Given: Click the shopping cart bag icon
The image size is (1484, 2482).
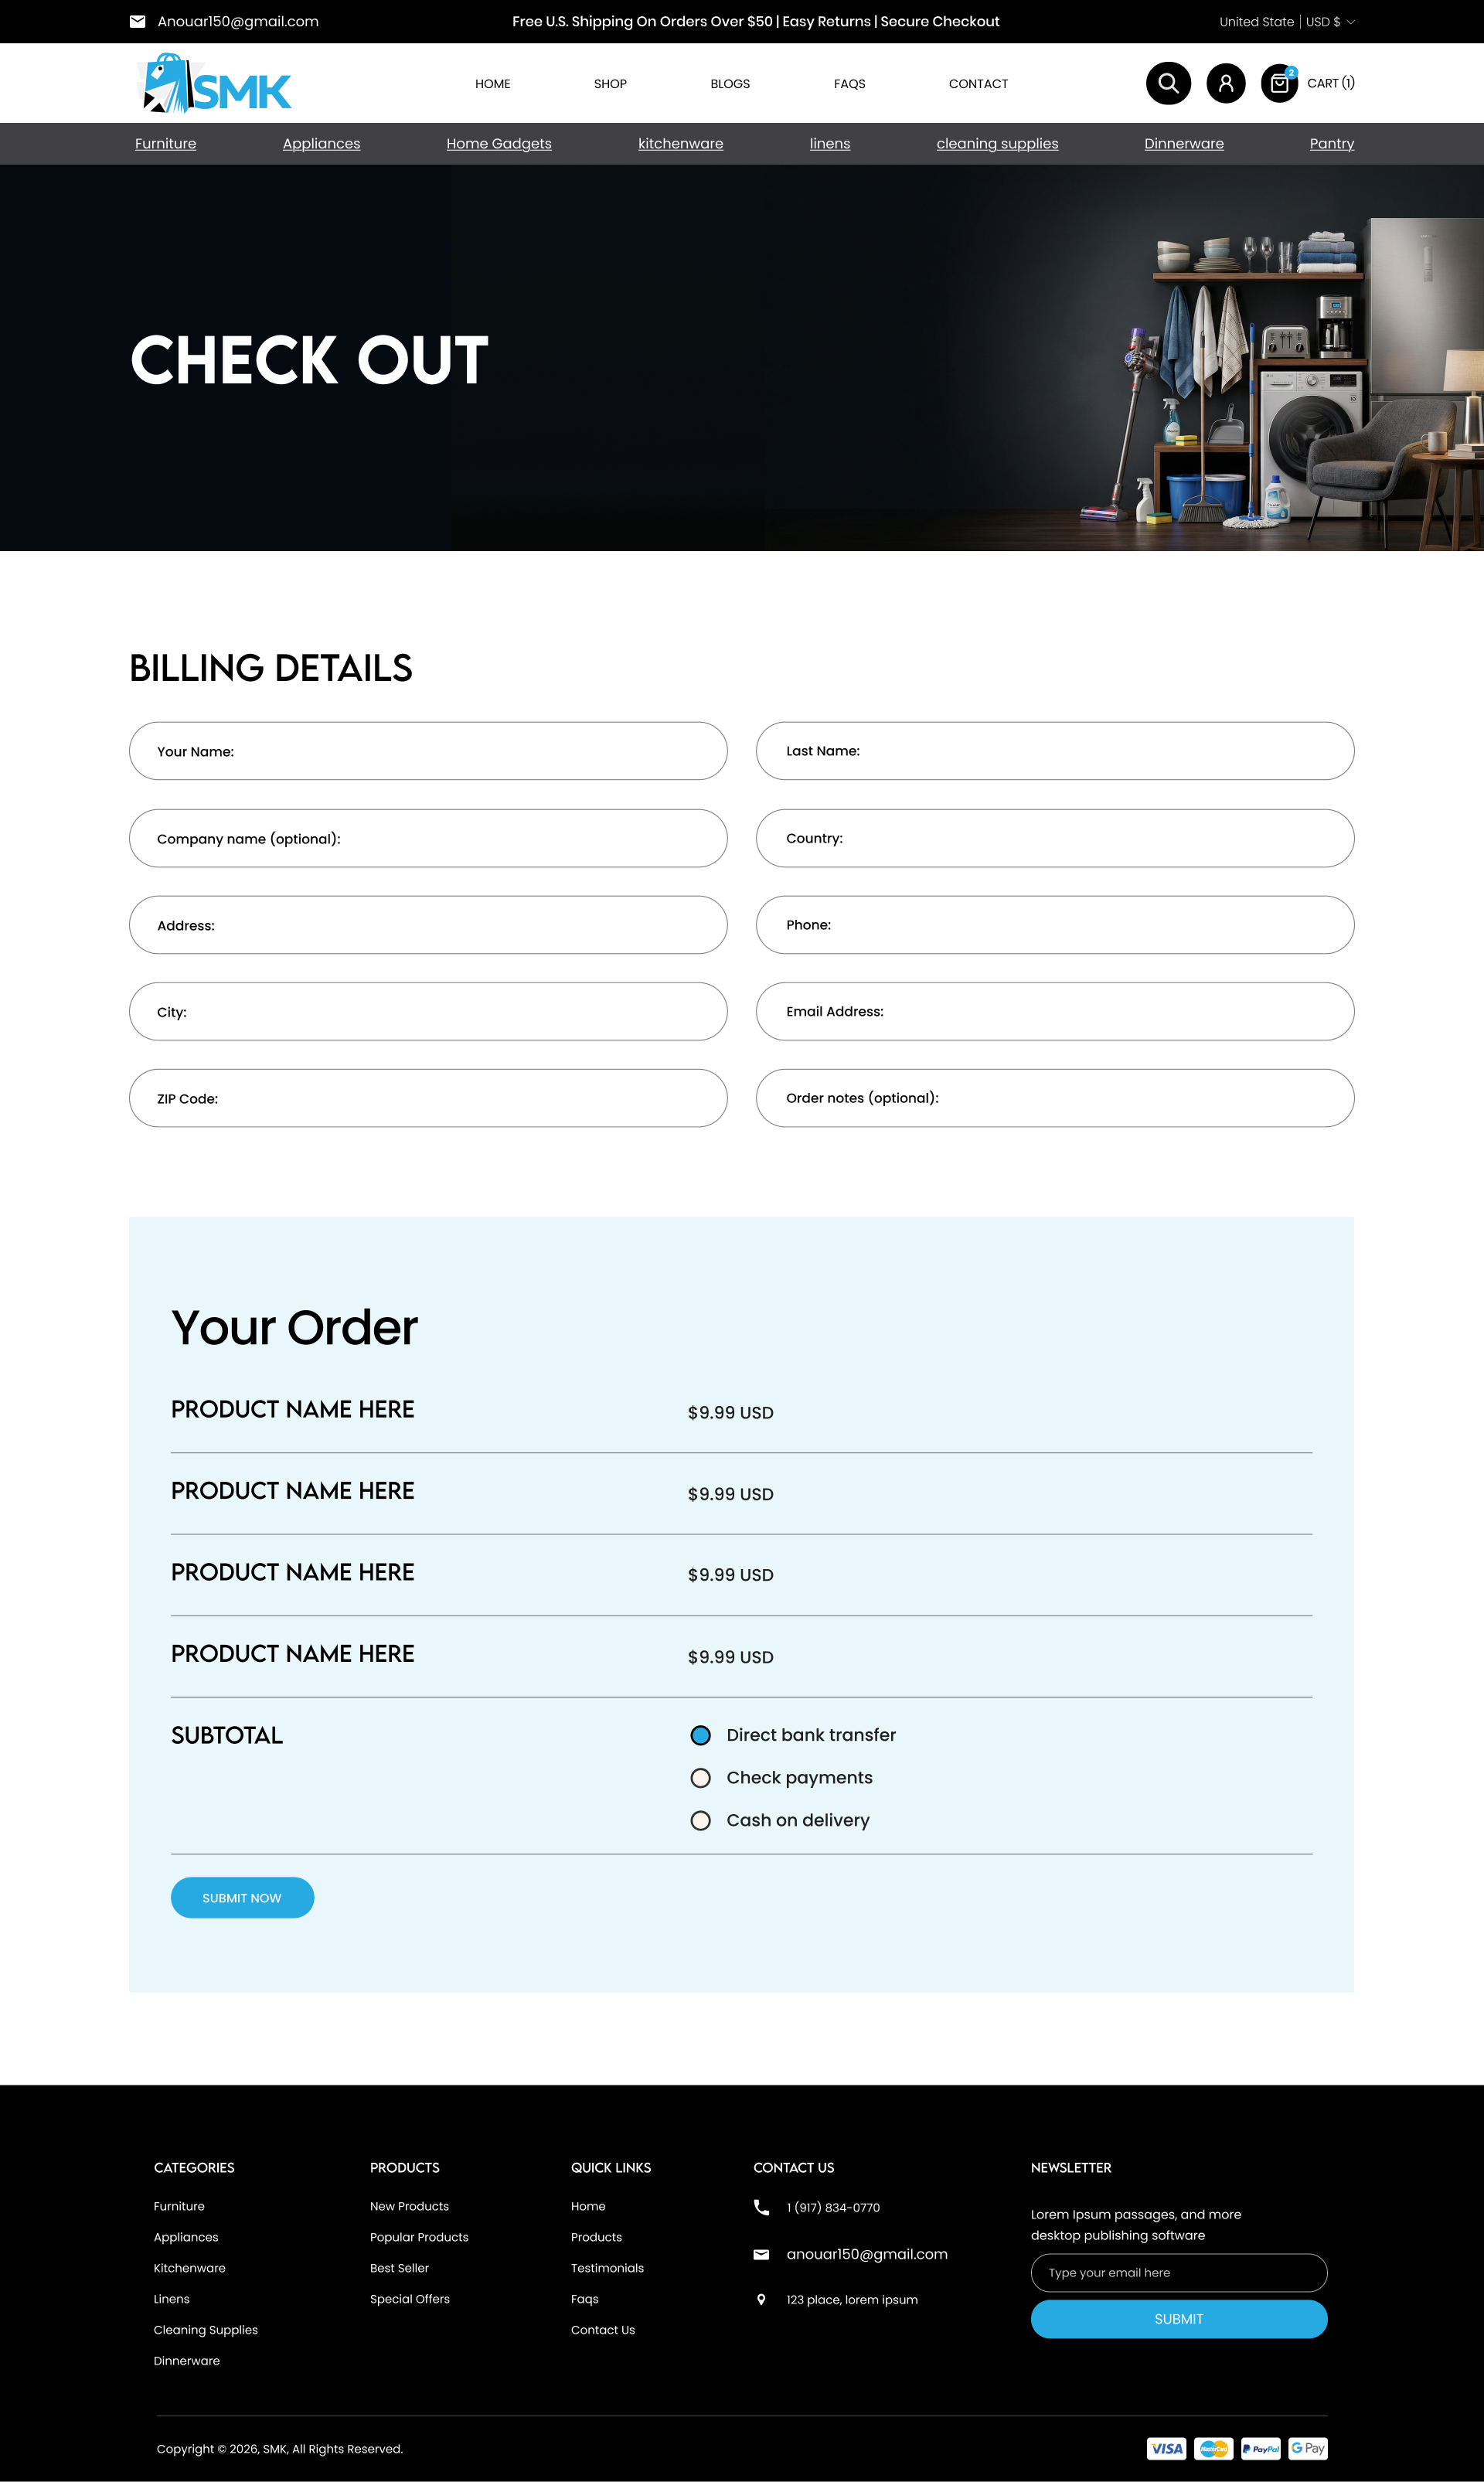Looking at the screenshot, I should pos(1278,83).
